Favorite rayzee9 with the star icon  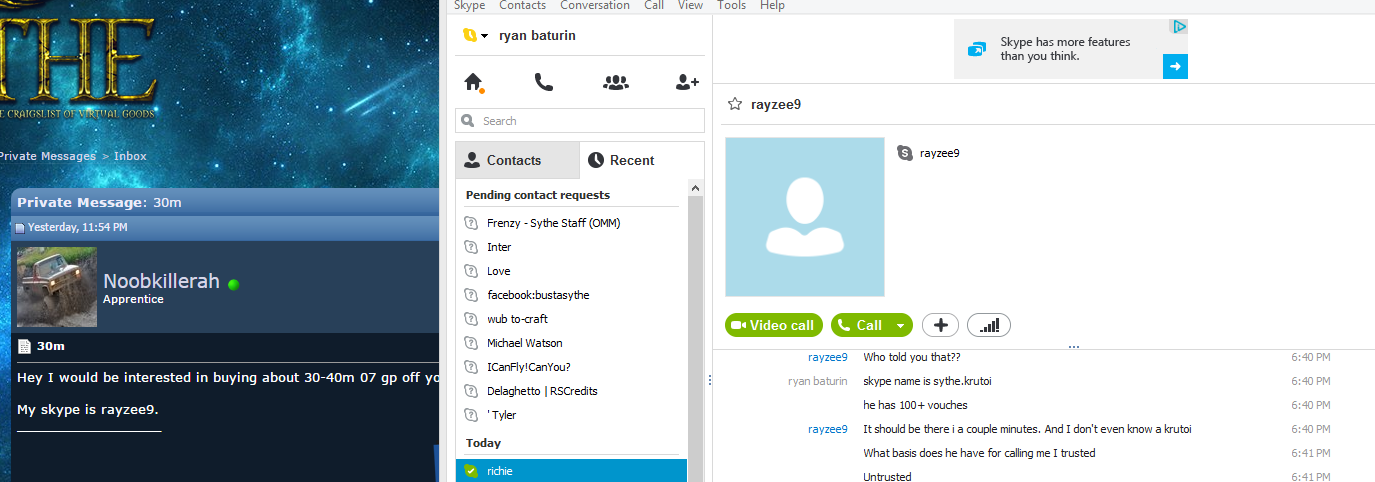[735, 104]
